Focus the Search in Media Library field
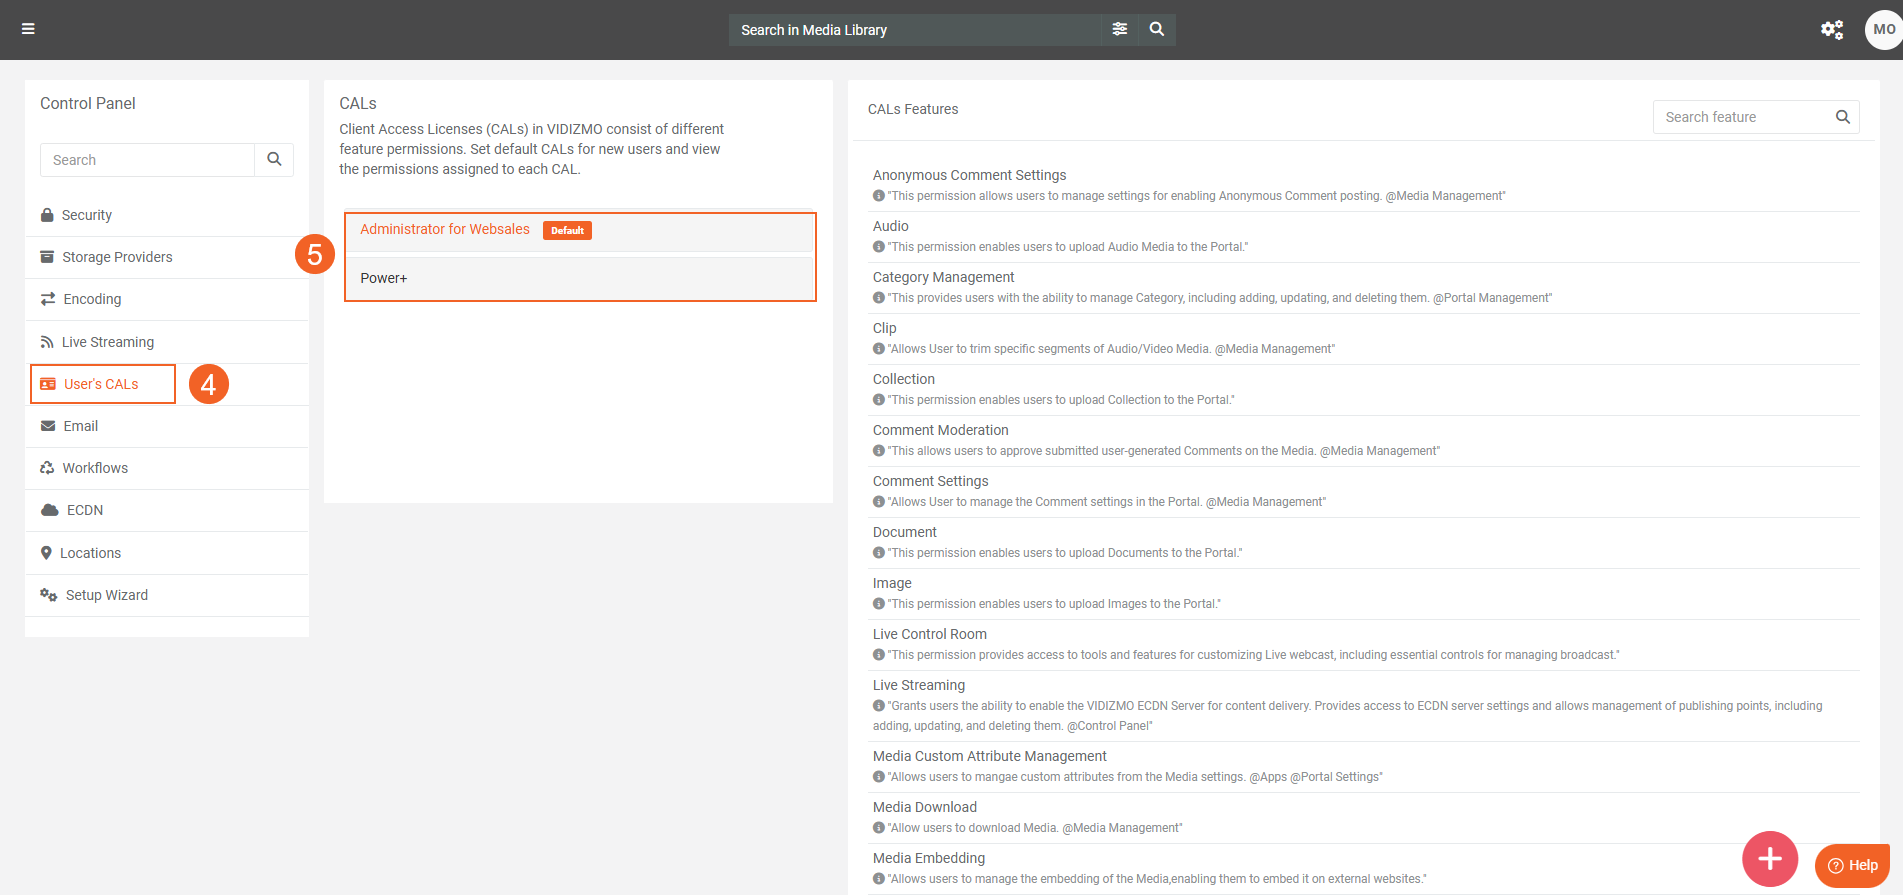Screen dimensions: 1903x895 tap(915, 30)
